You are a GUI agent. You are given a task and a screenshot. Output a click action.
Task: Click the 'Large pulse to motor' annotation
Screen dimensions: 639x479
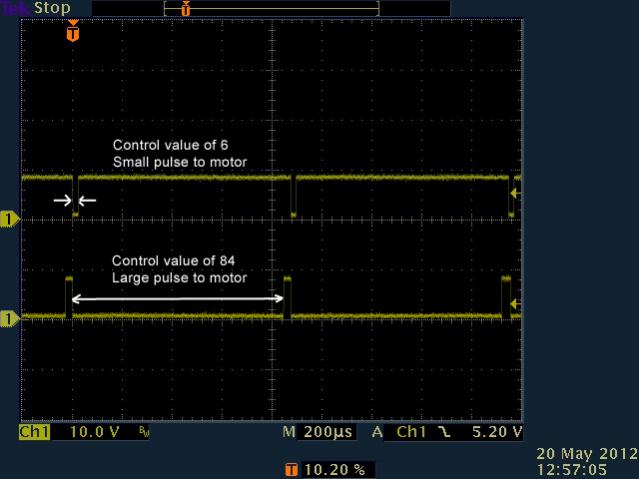point(179,278)
